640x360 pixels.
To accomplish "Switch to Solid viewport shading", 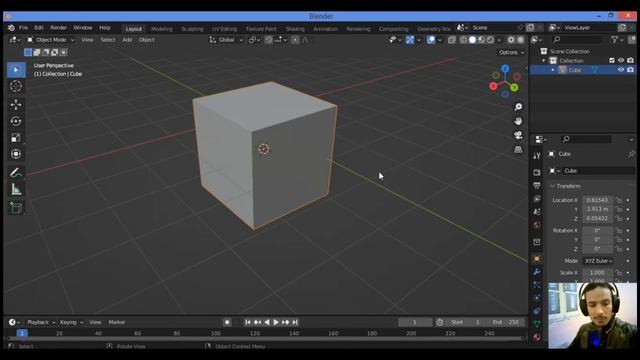I will click(472, 40).
